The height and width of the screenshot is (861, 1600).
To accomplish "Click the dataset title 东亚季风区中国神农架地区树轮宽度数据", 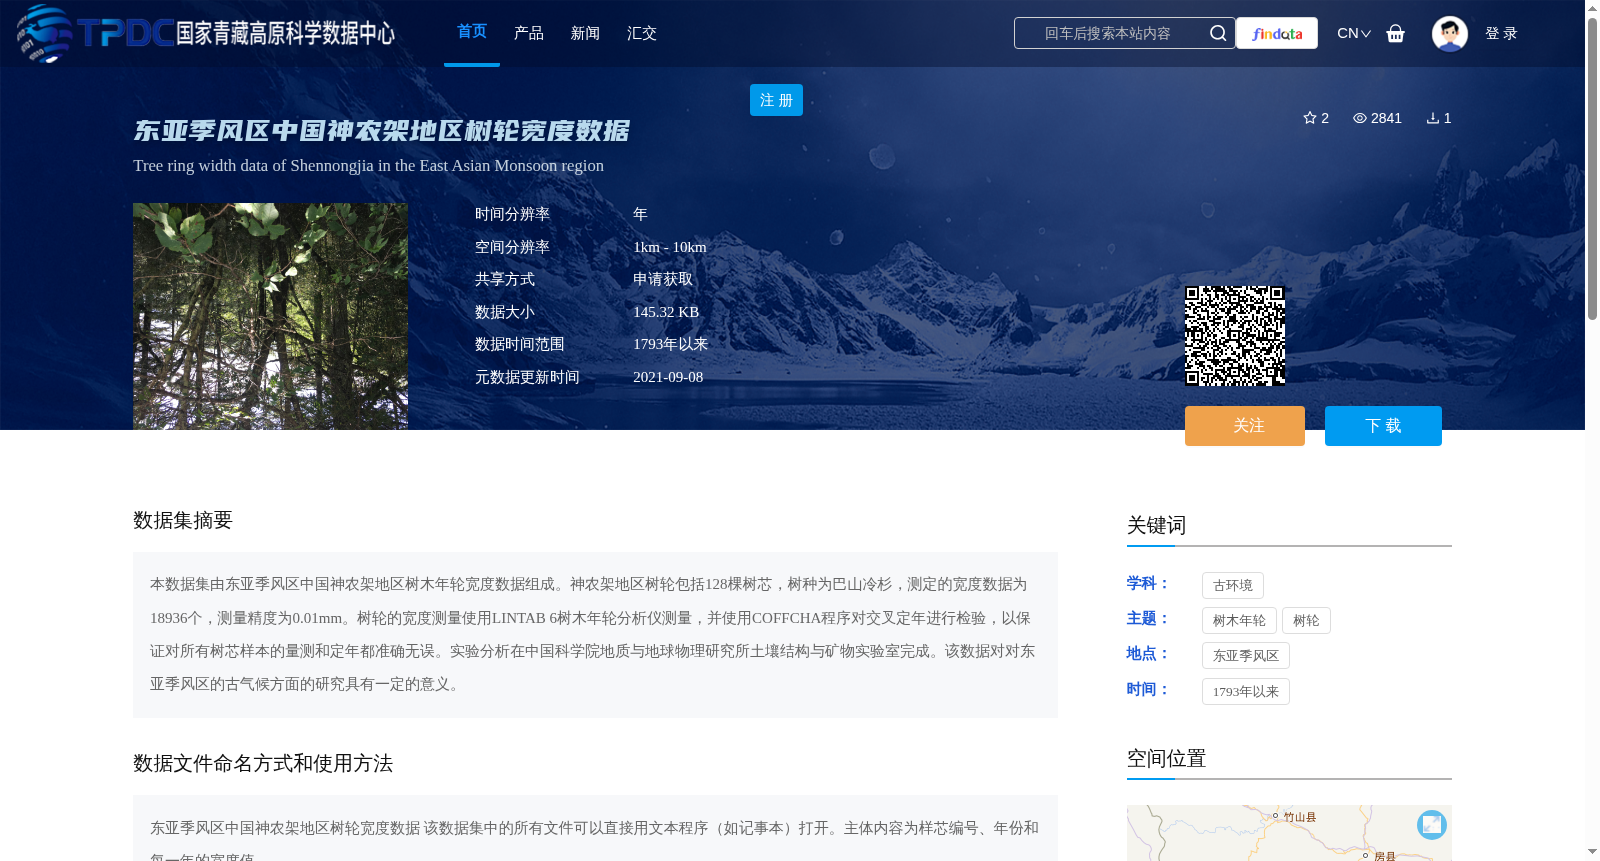I will [381, 131].
